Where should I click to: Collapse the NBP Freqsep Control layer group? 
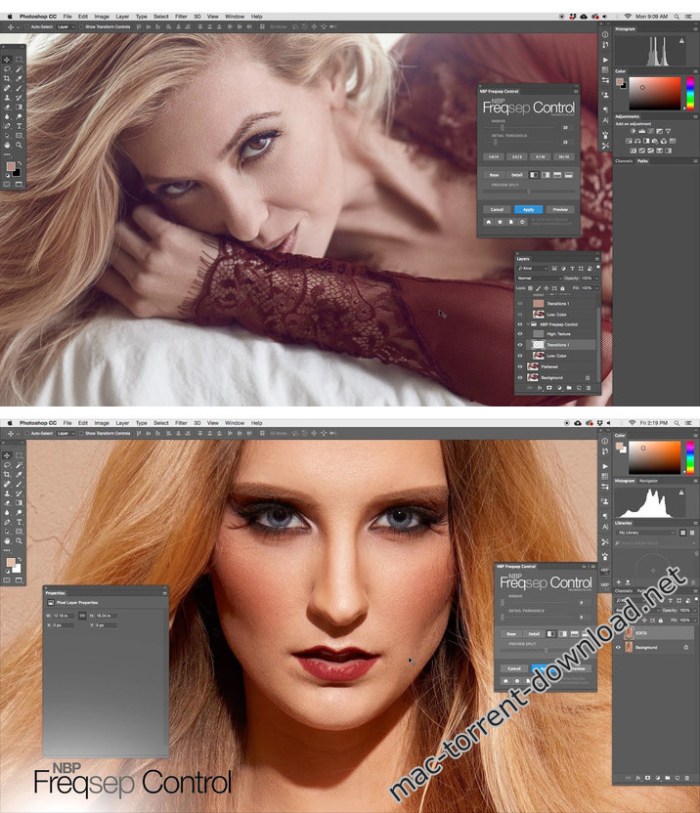pyautogui.click(x=528, y=324)
